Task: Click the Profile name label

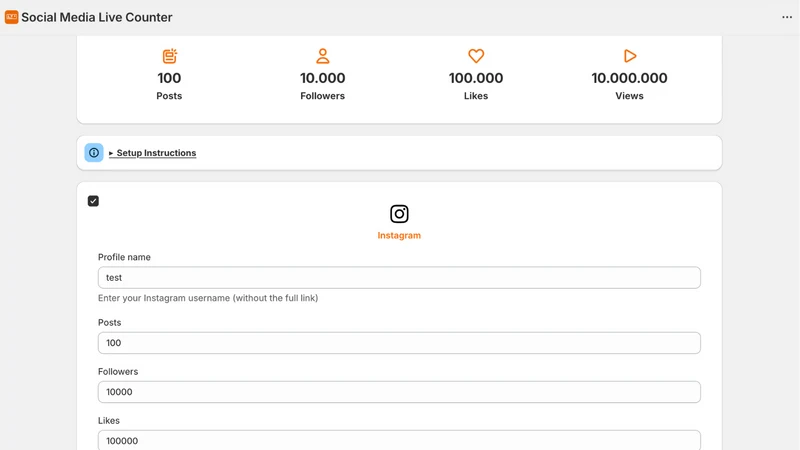Action: 124,257
